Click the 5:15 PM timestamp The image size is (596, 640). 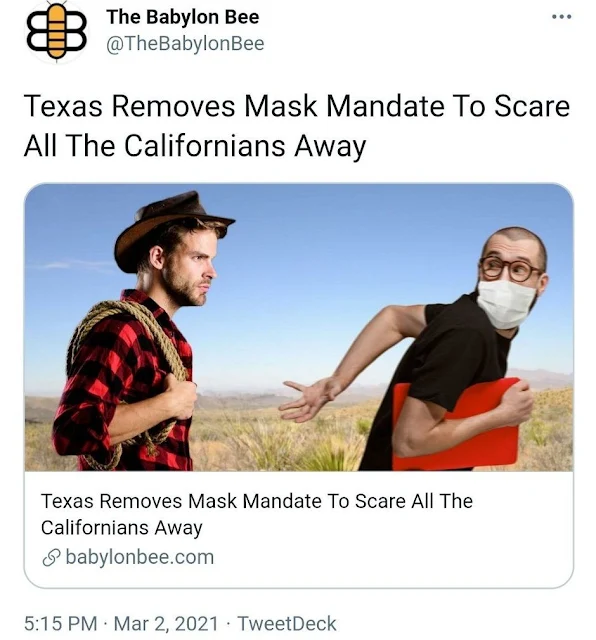pos(61,624)
